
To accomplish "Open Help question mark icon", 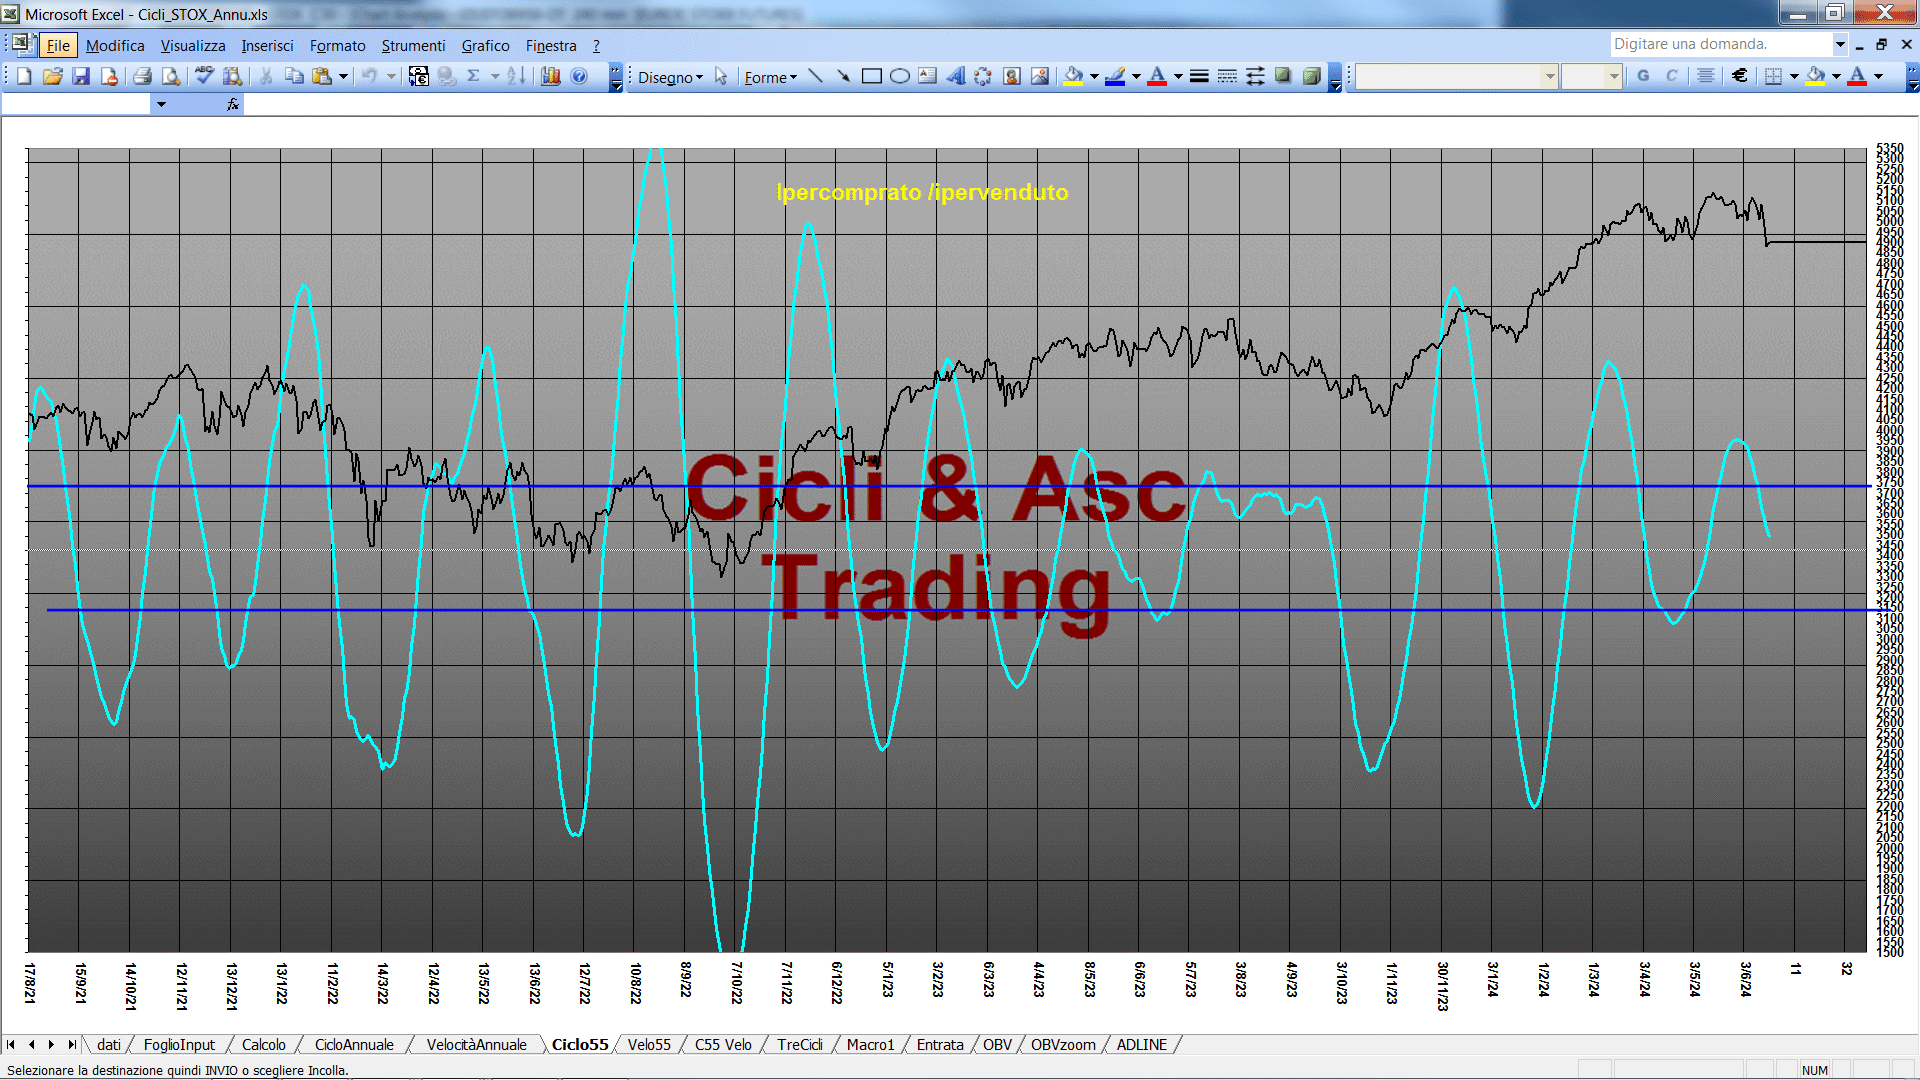I will click(579, 76).
